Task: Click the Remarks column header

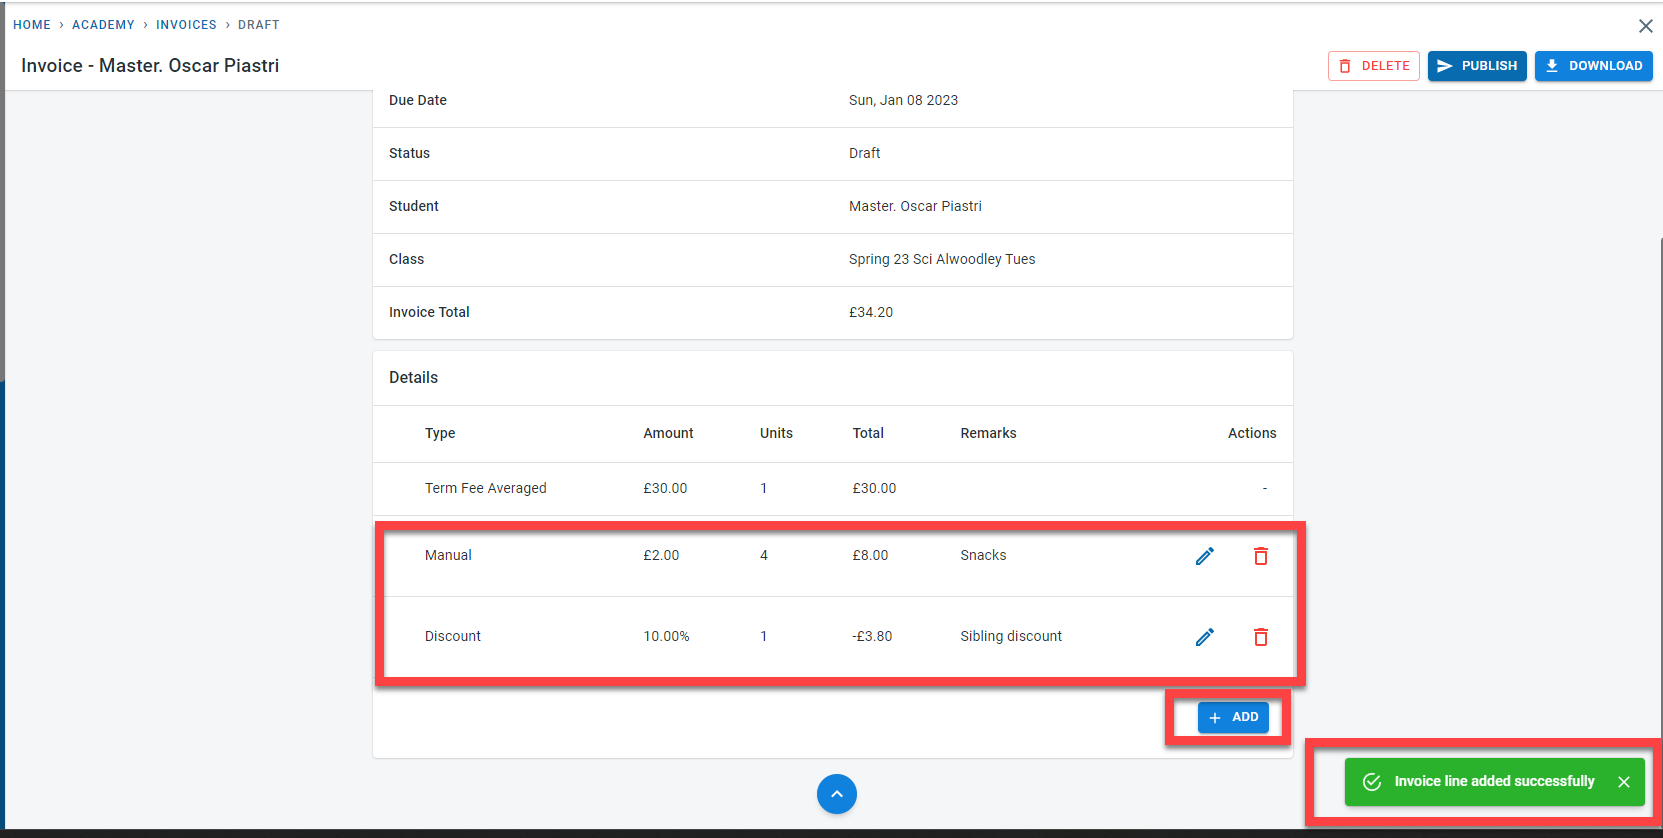Action: coord(988,433)
